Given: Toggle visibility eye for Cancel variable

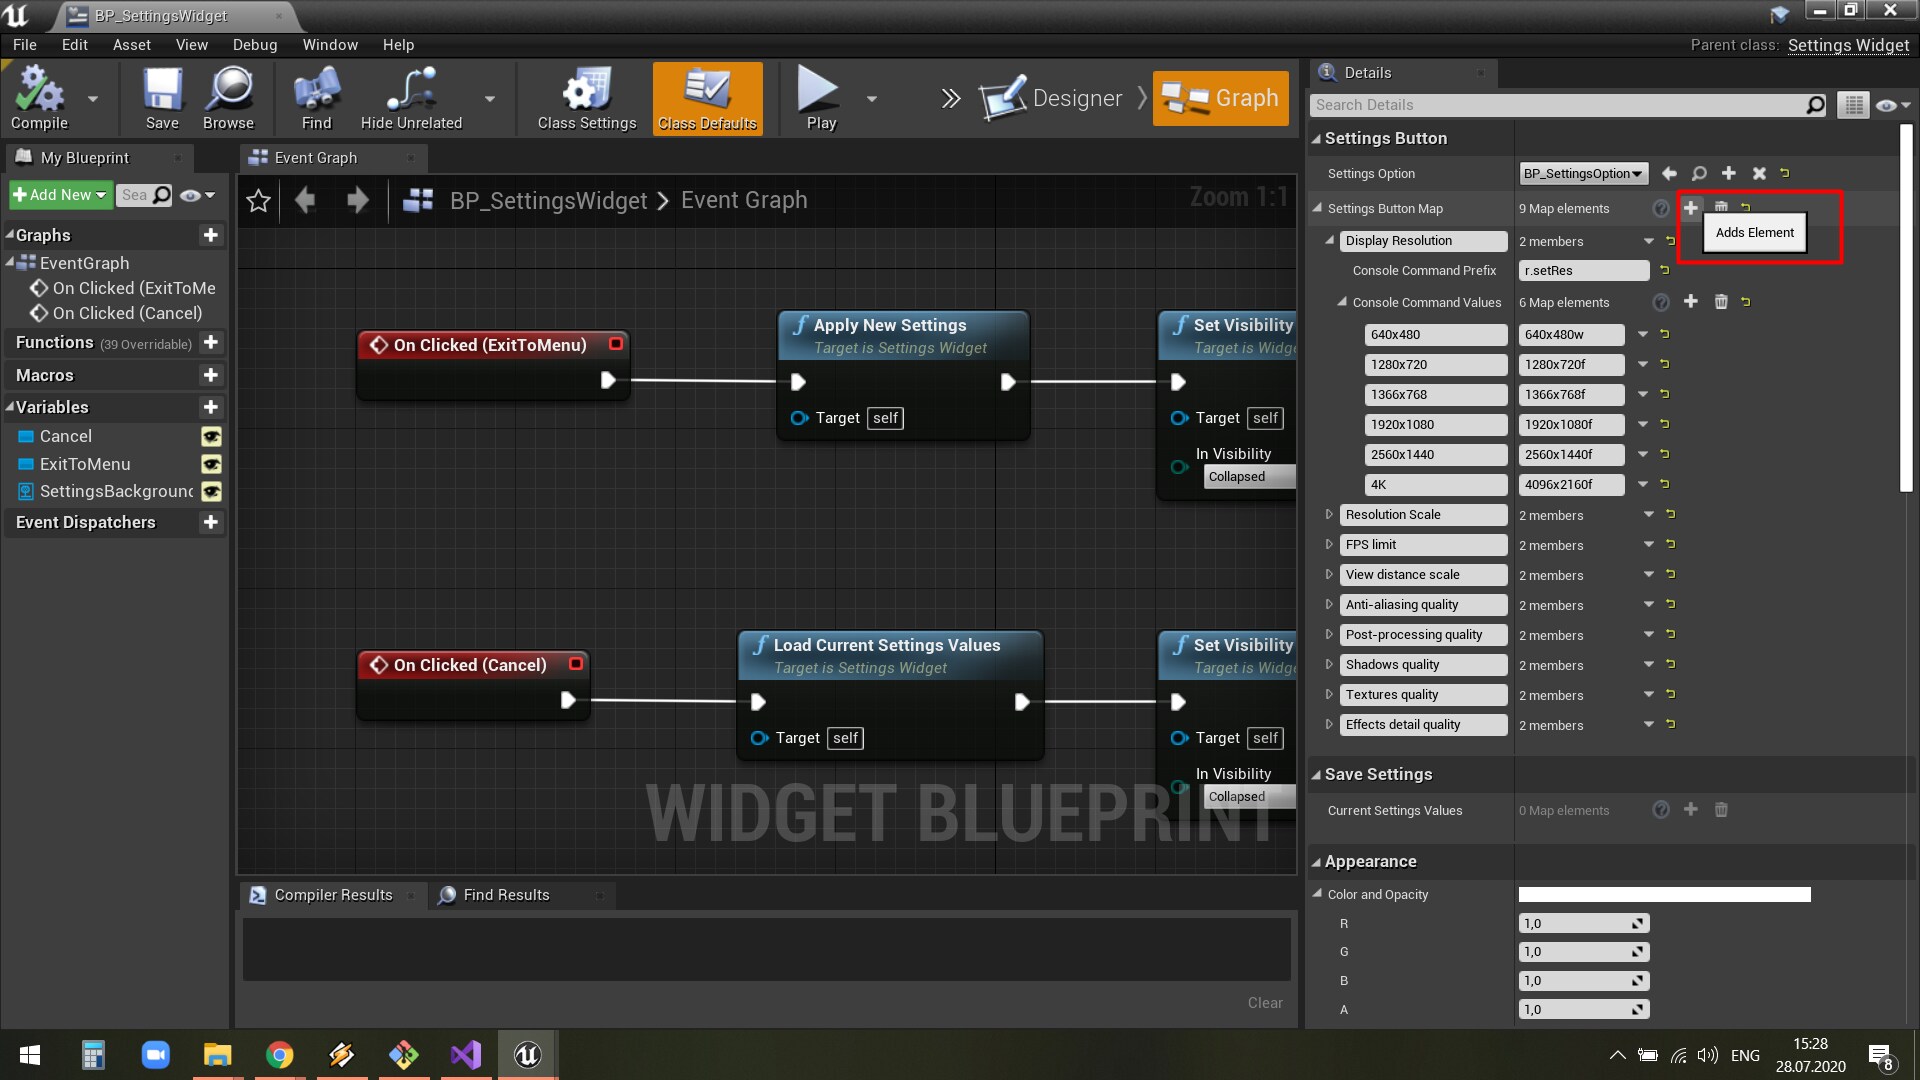Looking at the screenshot, I should tap(211, 437).
